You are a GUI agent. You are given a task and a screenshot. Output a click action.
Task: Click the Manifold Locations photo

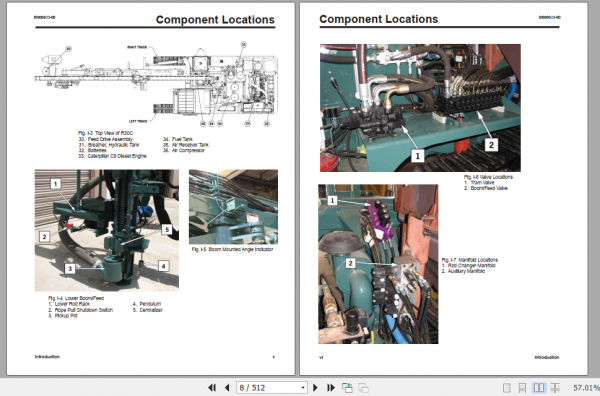click(378, 264)
